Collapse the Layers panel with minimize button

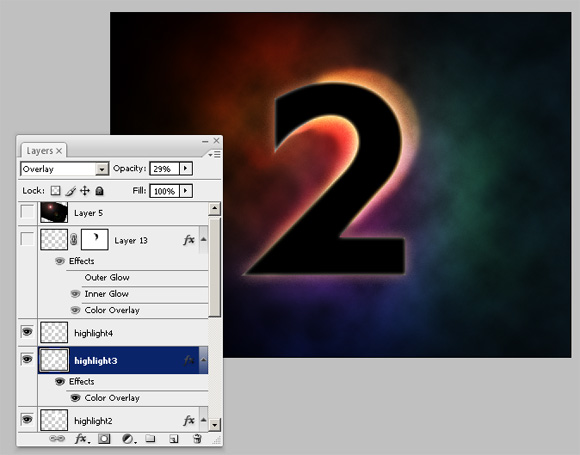[x=205, y=141]
